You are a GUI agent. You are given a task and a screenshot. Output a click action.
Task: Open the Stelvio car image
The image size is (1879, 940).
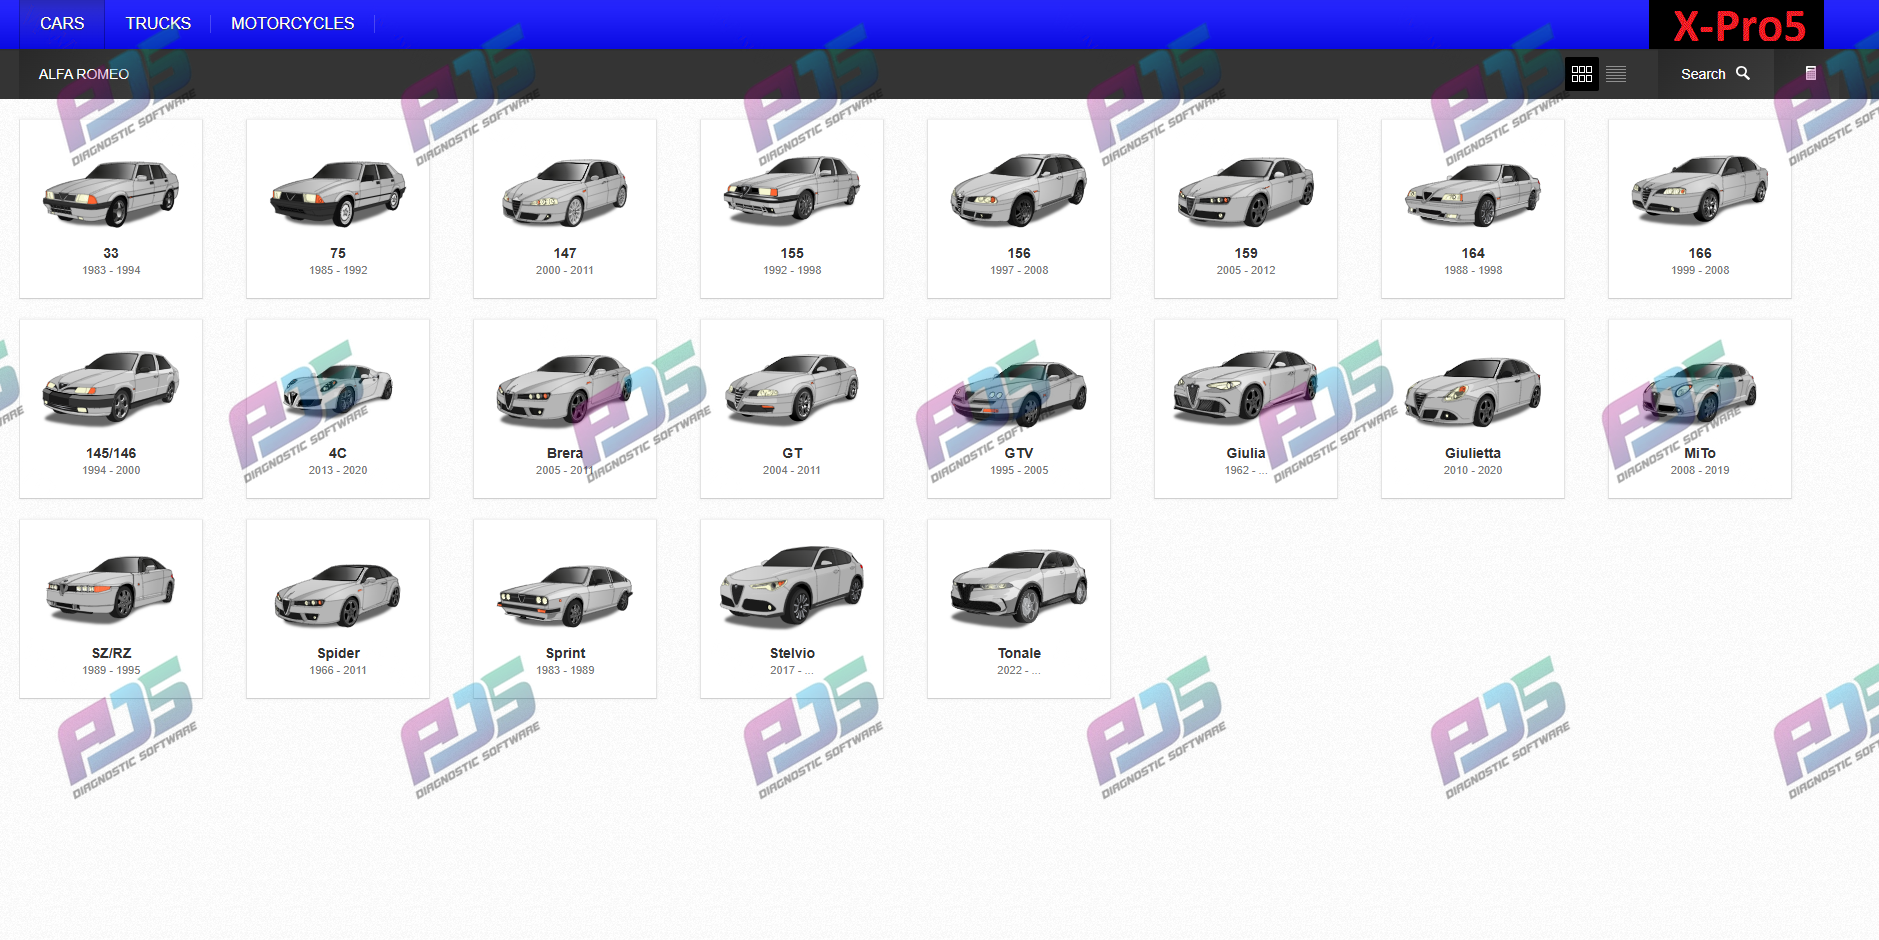tap(792, 586)
